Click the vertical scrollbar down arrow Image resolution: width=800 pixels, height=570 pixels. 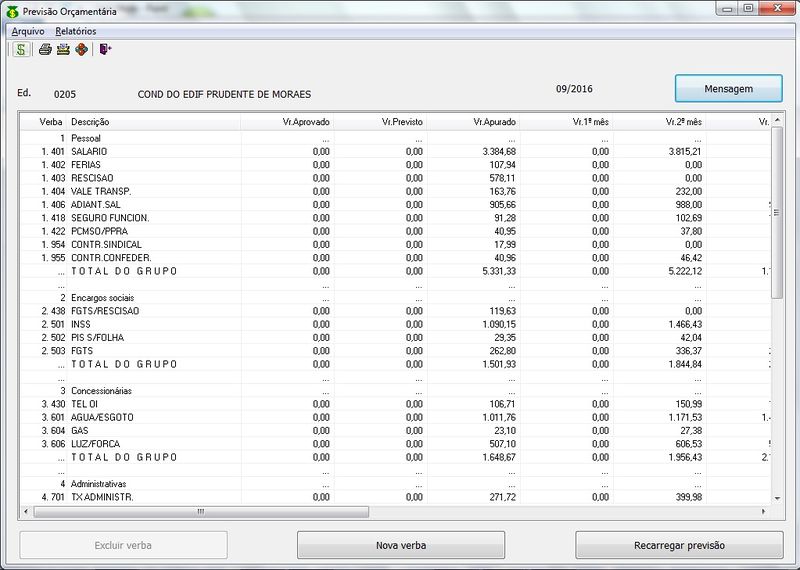777,497
